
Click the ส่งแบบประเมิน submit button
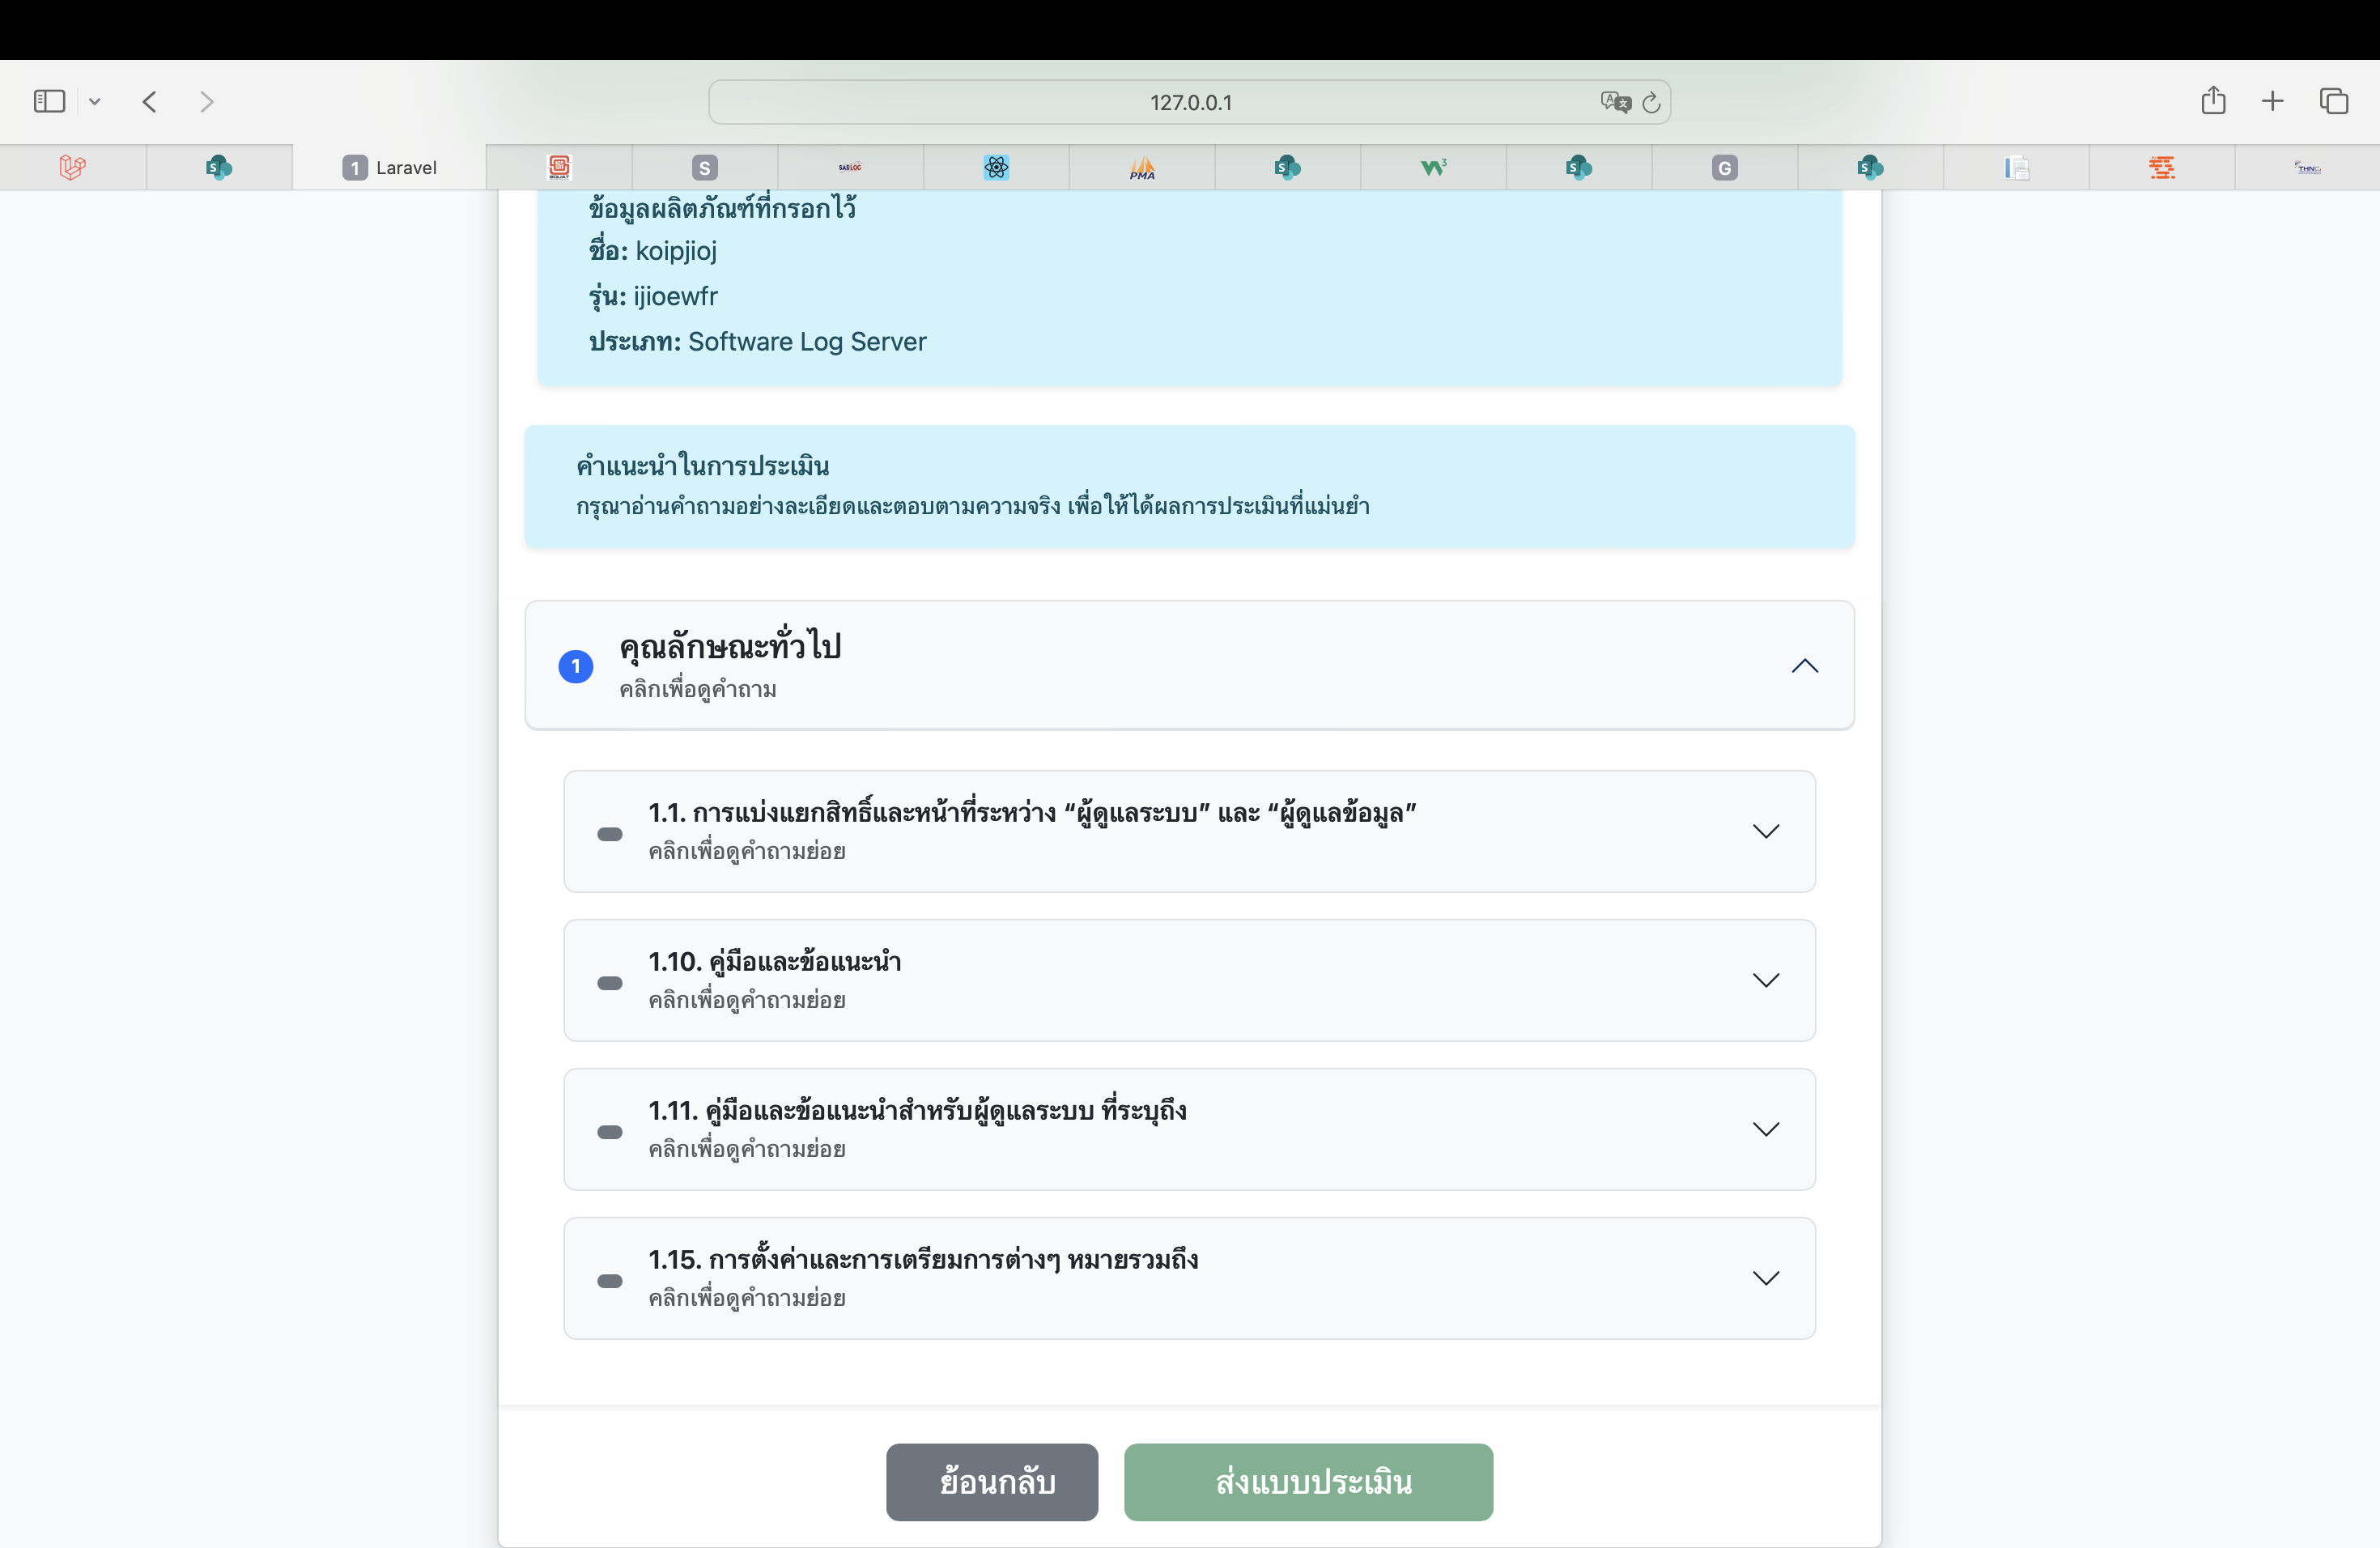coord(1308,1482)
